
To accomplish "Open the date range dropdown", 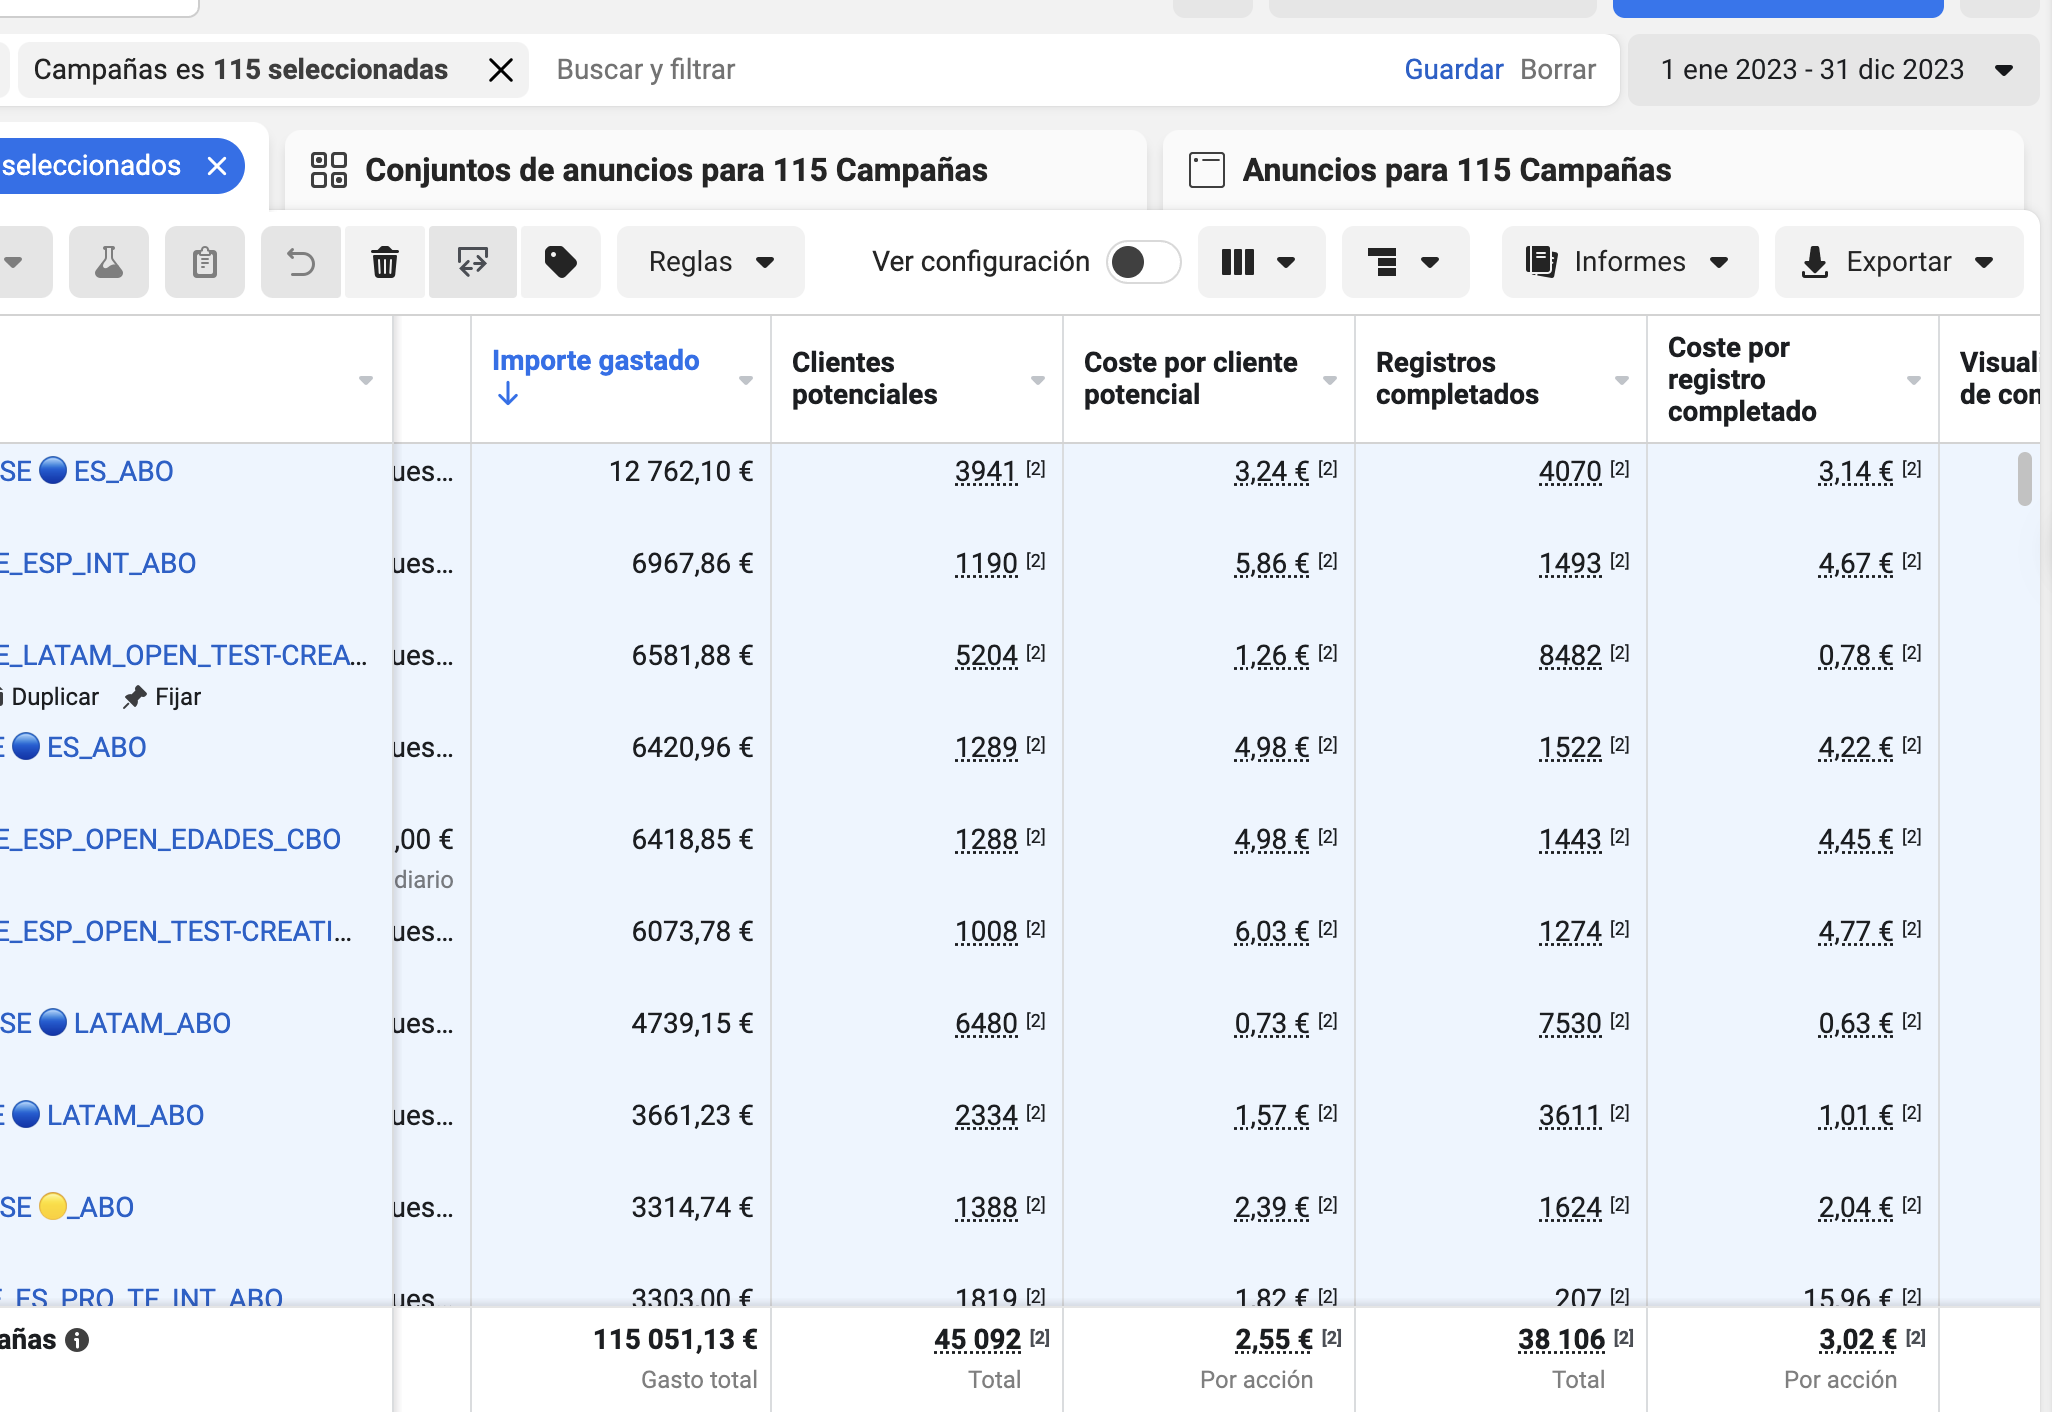I will coord(1832,70).
